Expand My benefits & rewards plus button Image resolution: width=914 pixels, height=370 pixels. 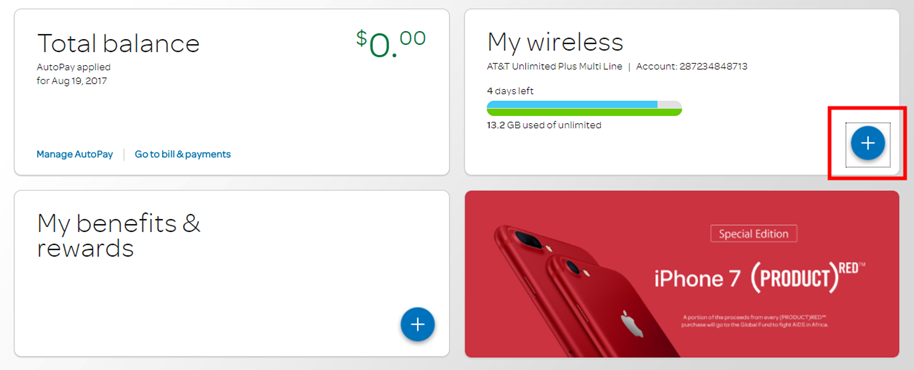pyautogui.click(x=417, y=325)
